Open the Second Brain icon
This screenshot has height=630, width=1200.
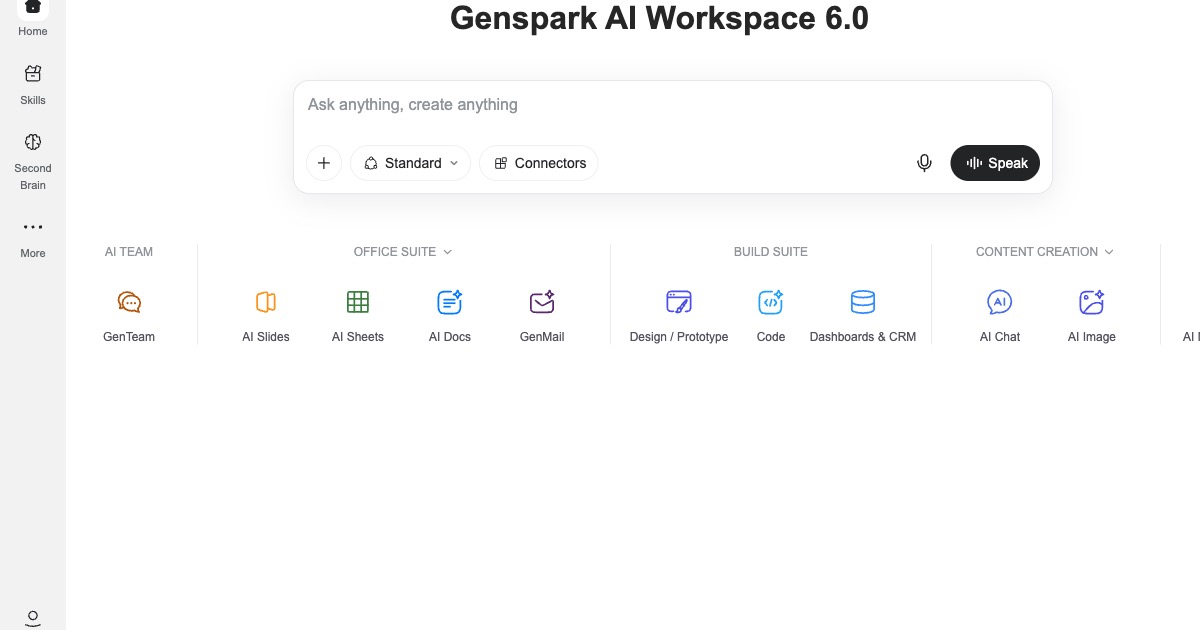tap(33, 142)
